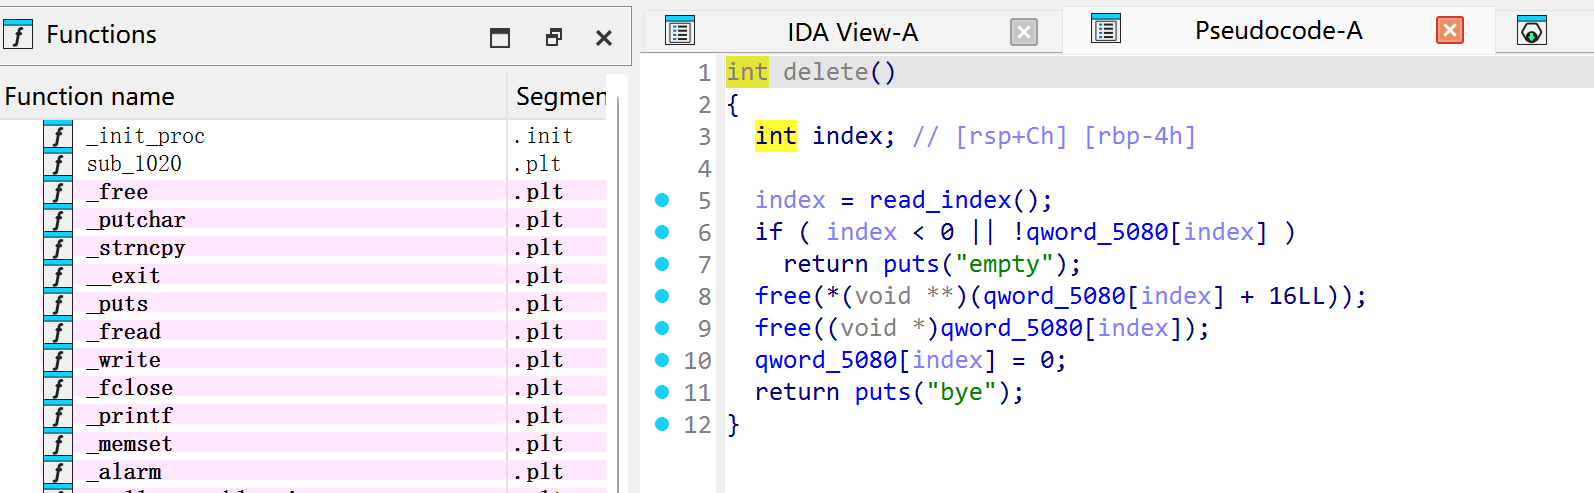1594x493 pixels.
Task: Click the IDA View-A tab icon
Action: [680, 31]
